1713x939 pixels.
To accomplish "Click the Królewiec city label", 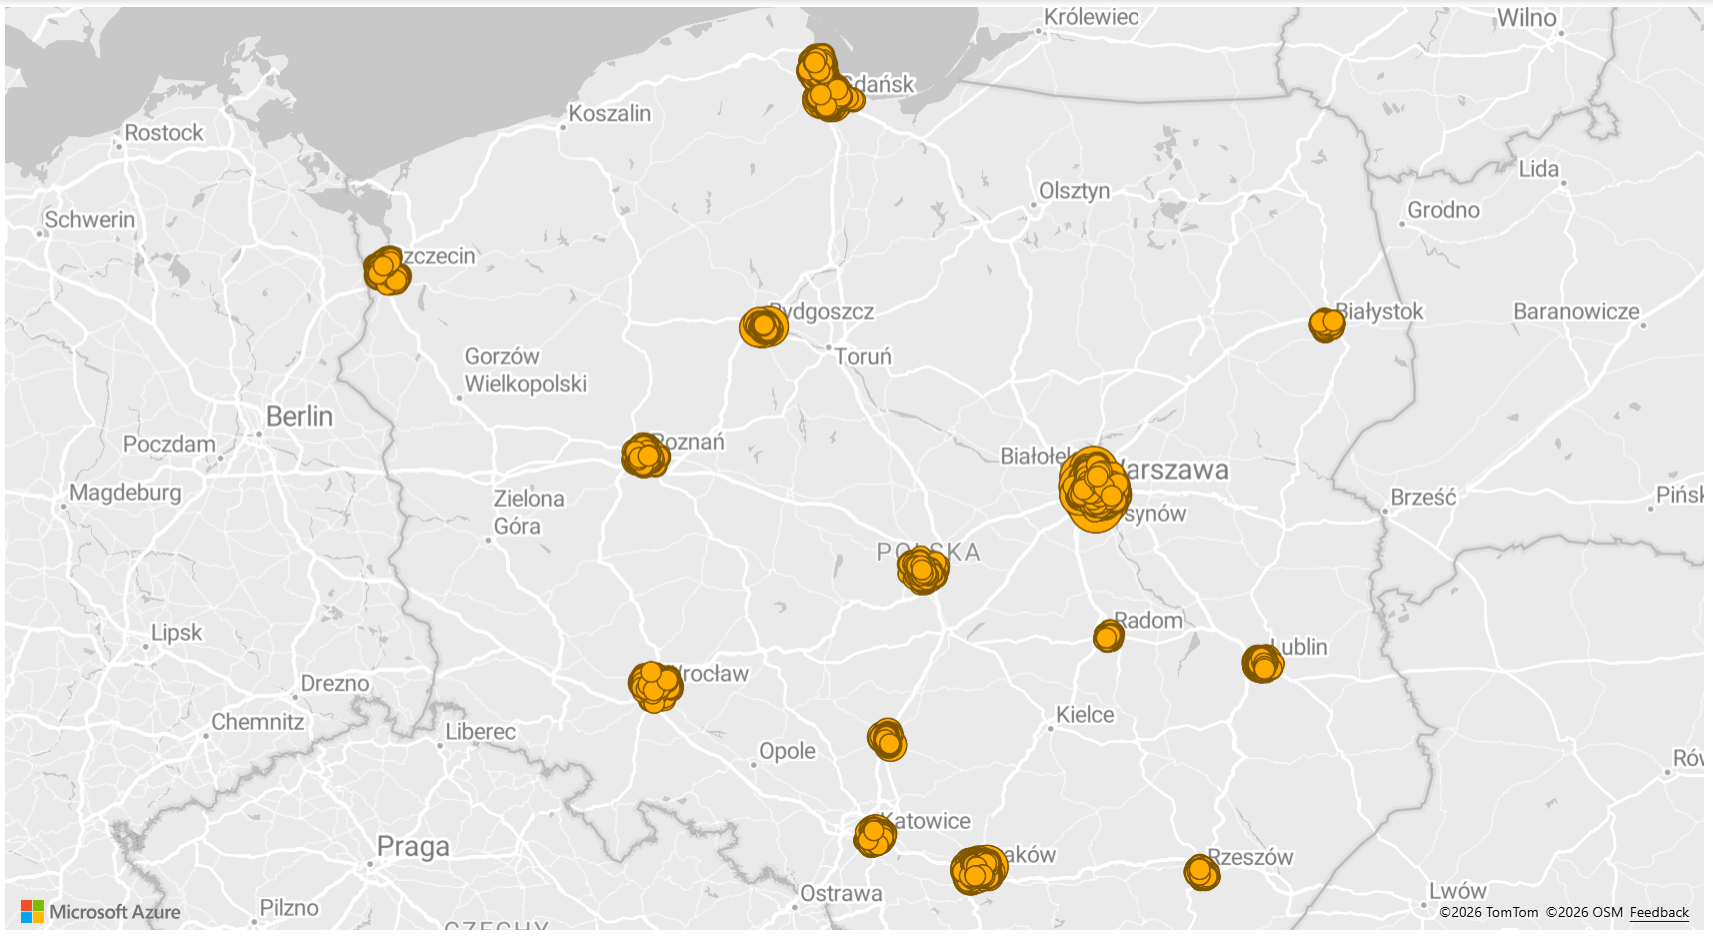I will coord(1091,17).
